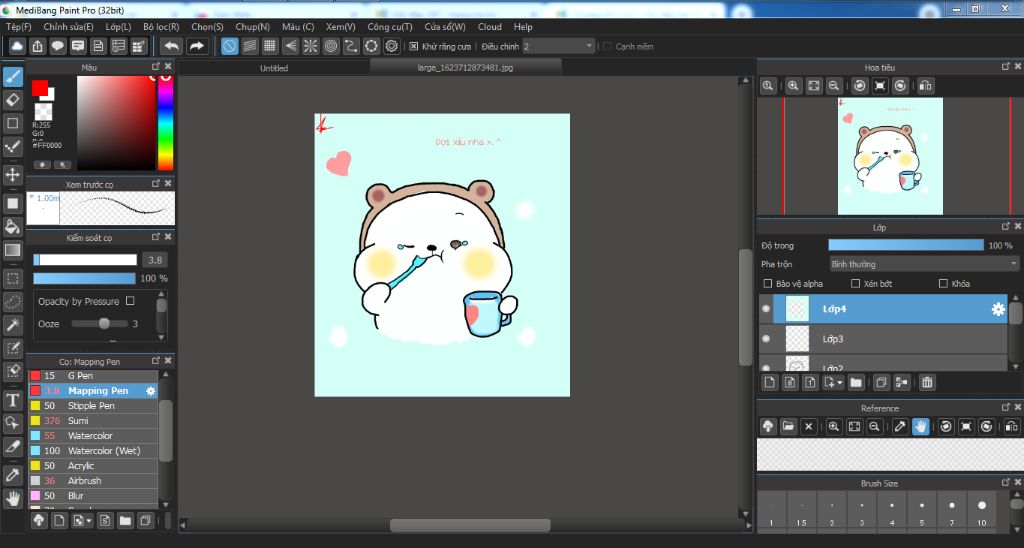
Task: Click the Redo arrow in toolbar
Action: click(x=196, y=46)
